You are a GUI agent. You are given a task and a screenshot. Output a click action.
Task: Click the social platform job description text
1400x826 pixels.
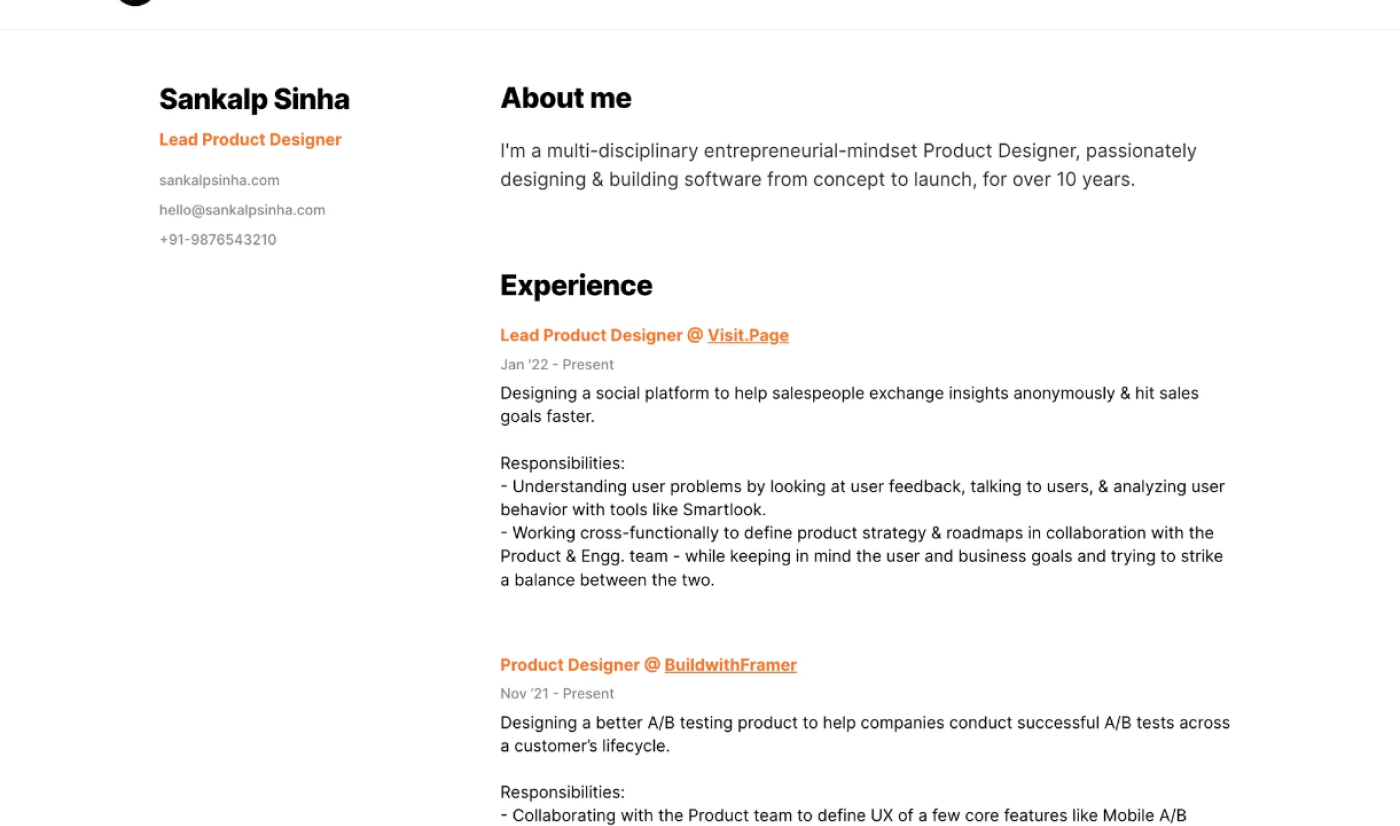pos(849,404)
